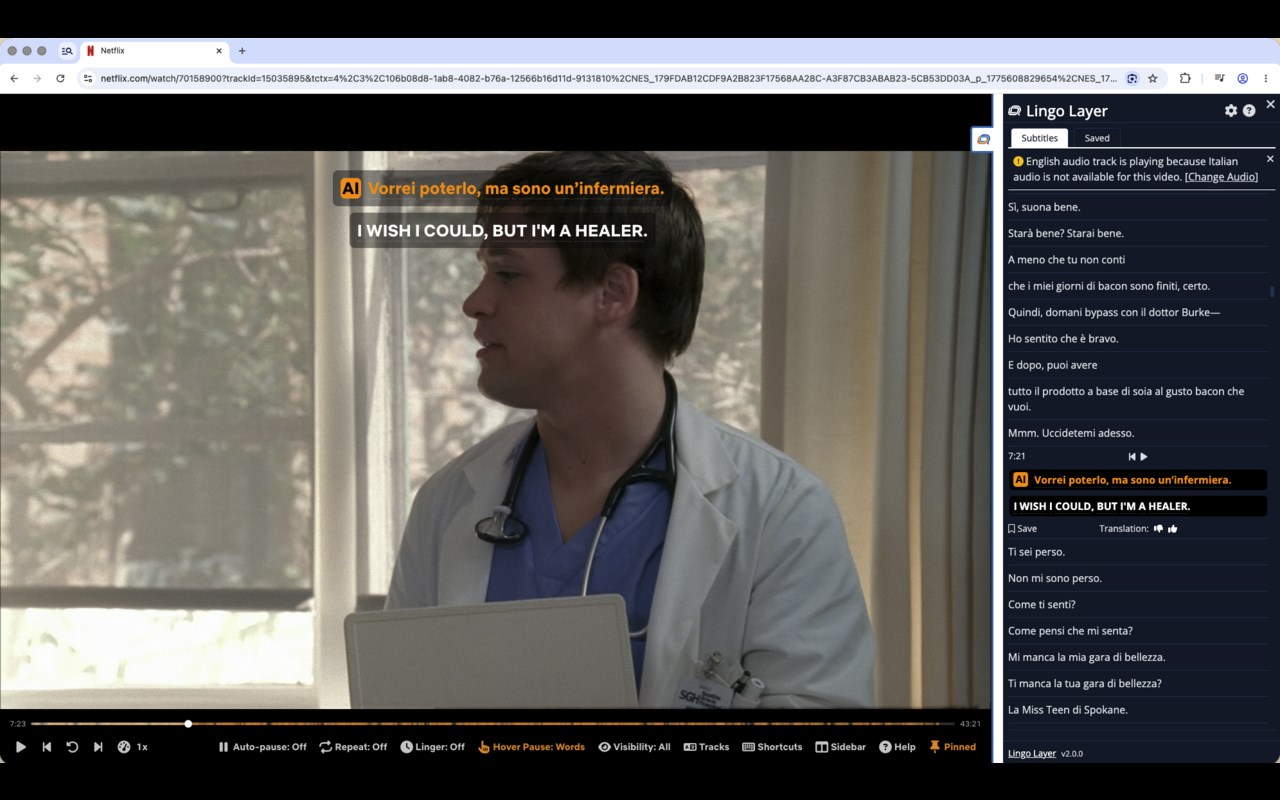Open Help from the player bar
The image size is (1280, 800).
click(897, 747)
